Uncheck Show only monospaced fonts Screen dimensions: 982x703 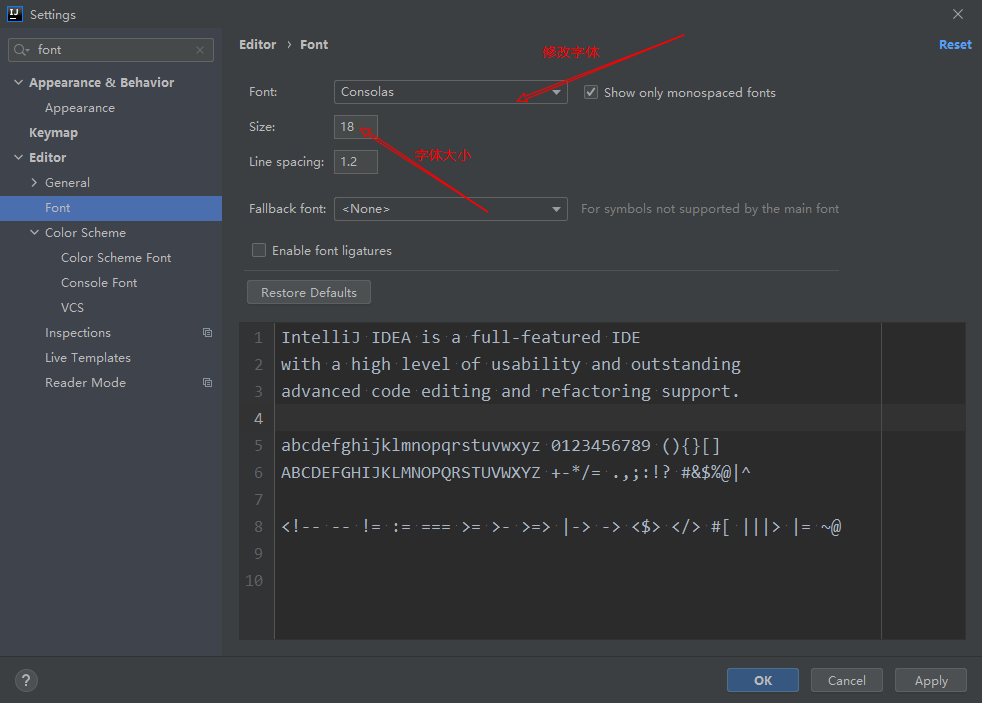pos(591,92)
